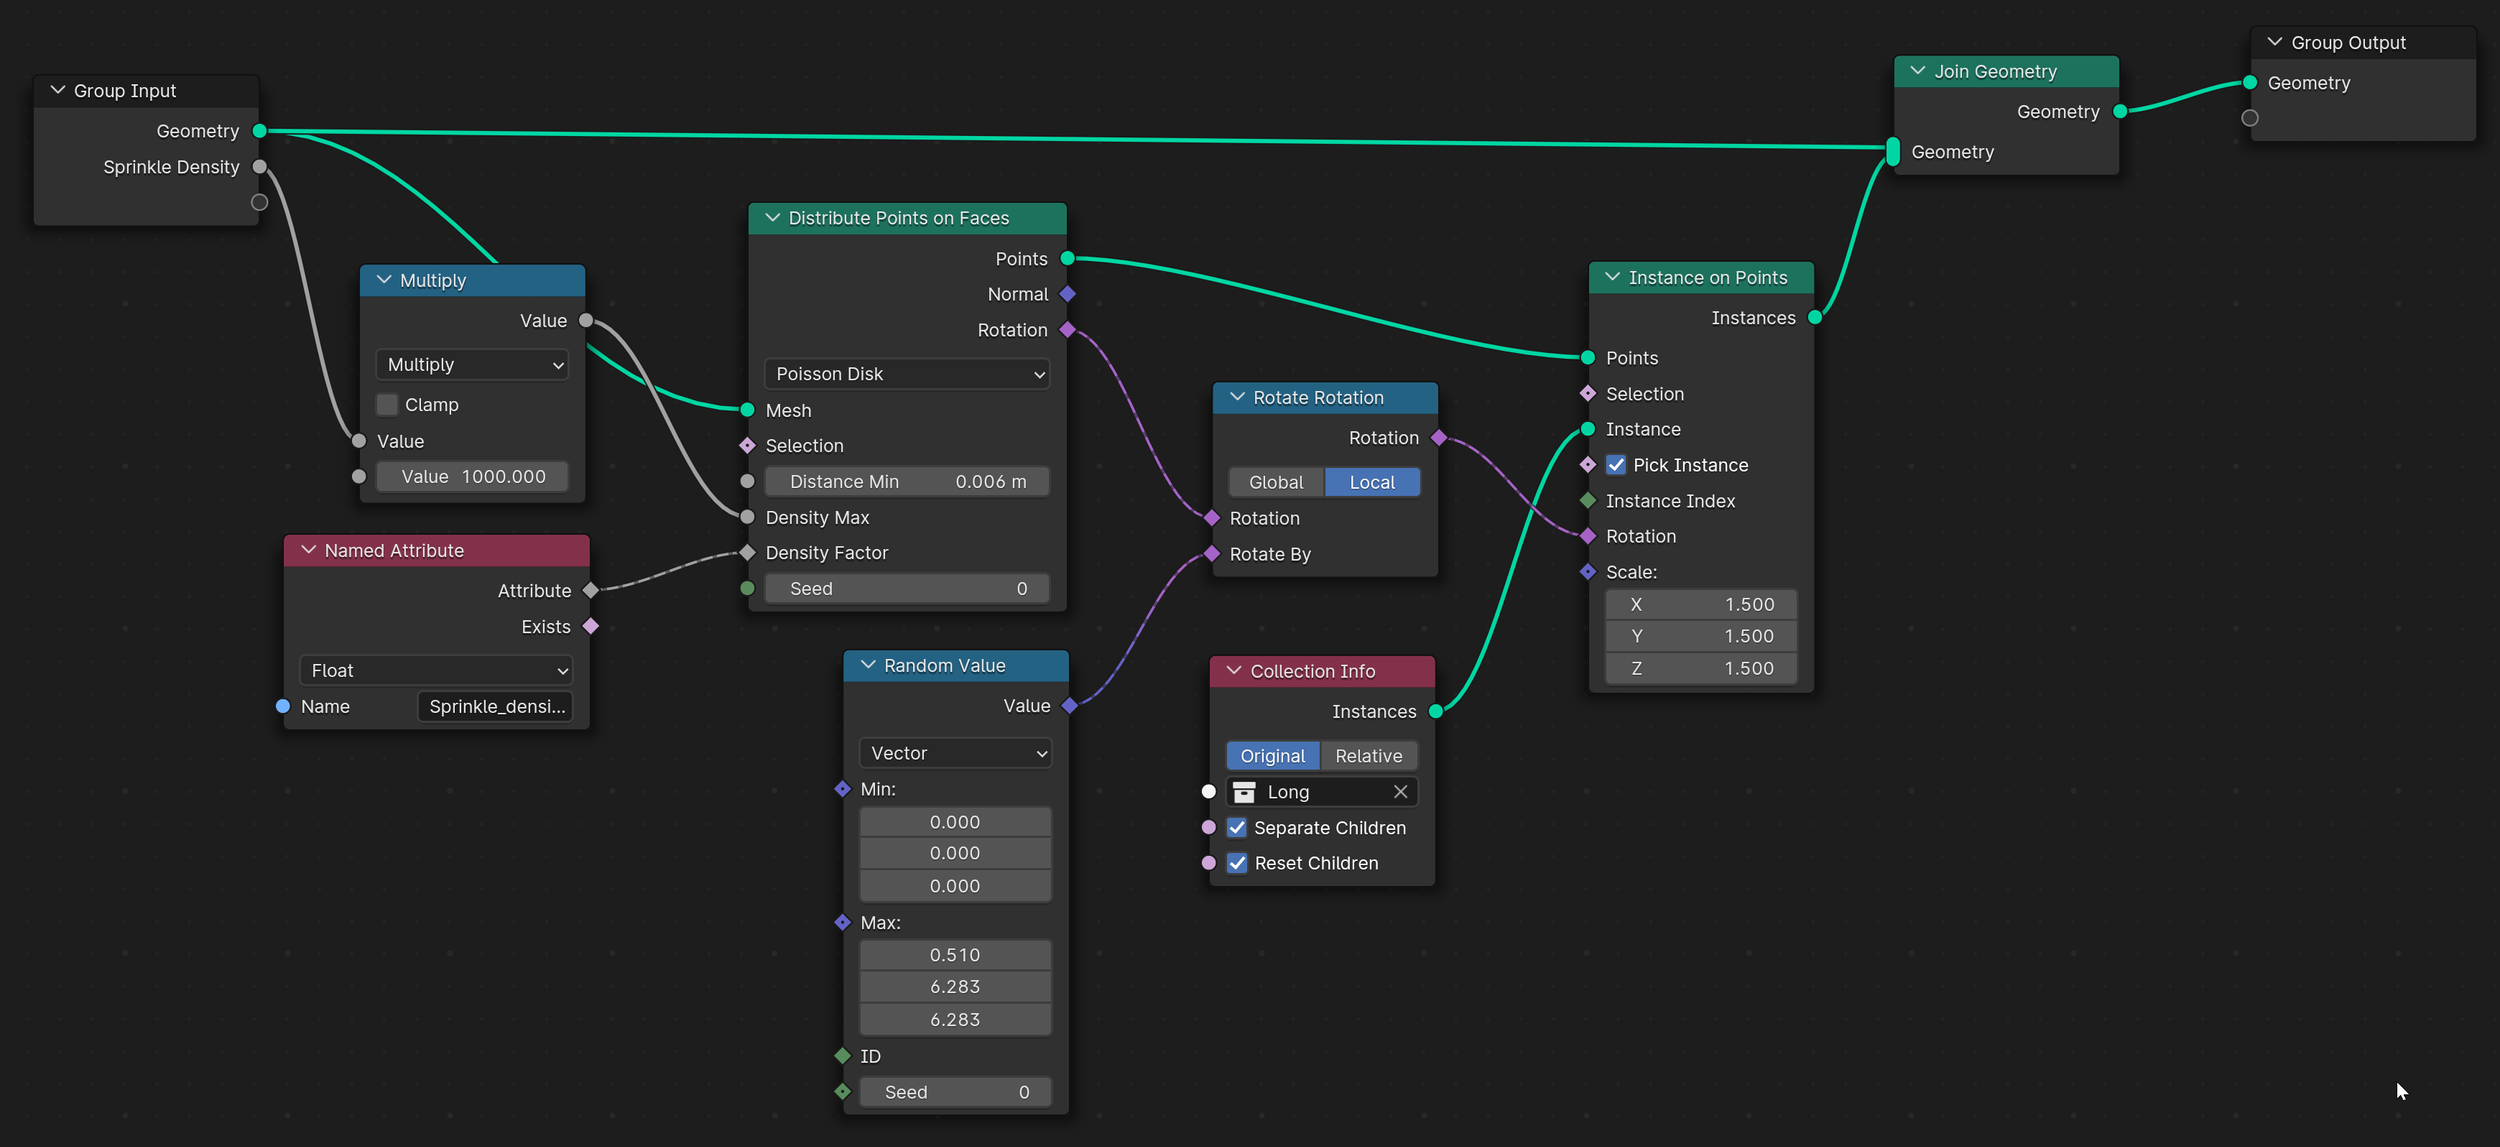Screen dimensions: 2500x1147
Task: Click the Distance Min value field
Action: [x=907, y=482]
